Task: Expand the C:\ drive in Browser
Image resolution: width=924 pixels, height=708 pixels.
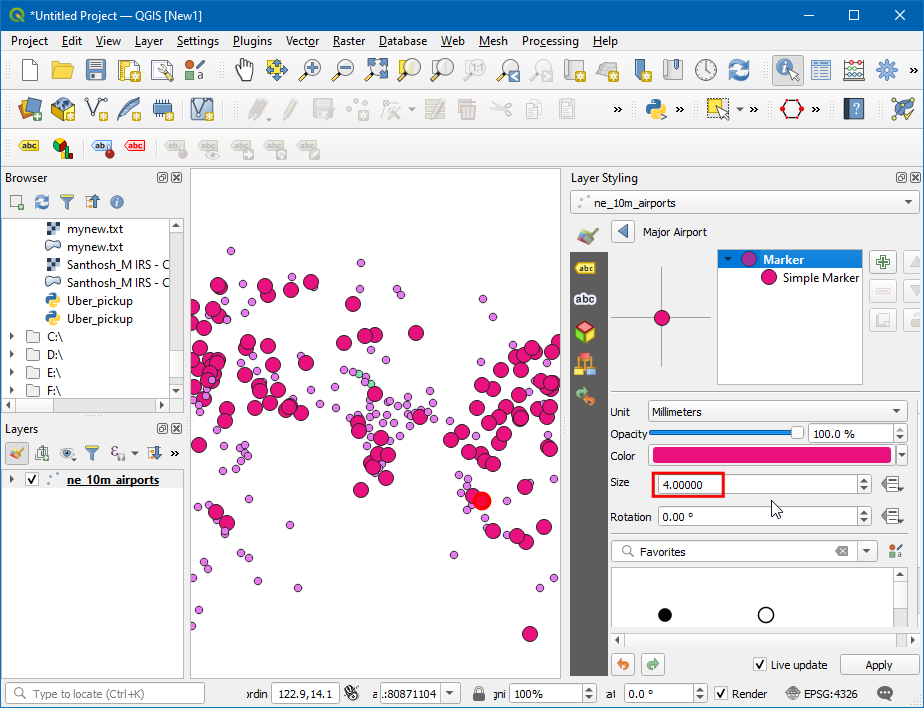Action: tap(11, 337)
